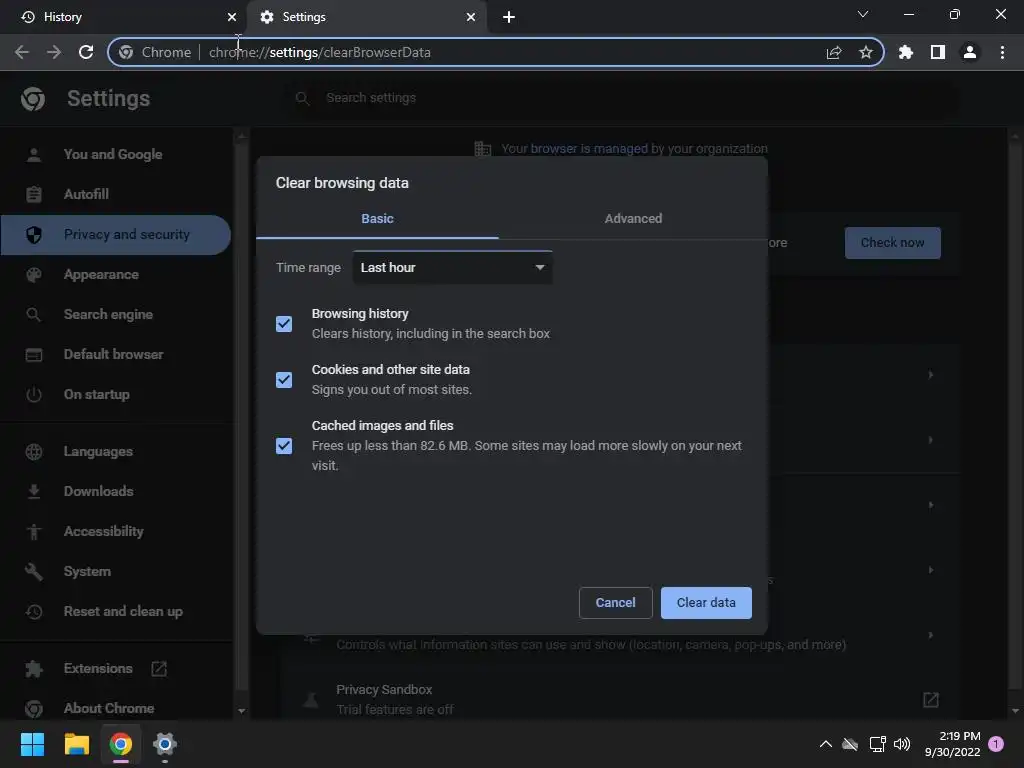Open managed by your organization link

tap(589, 149)
